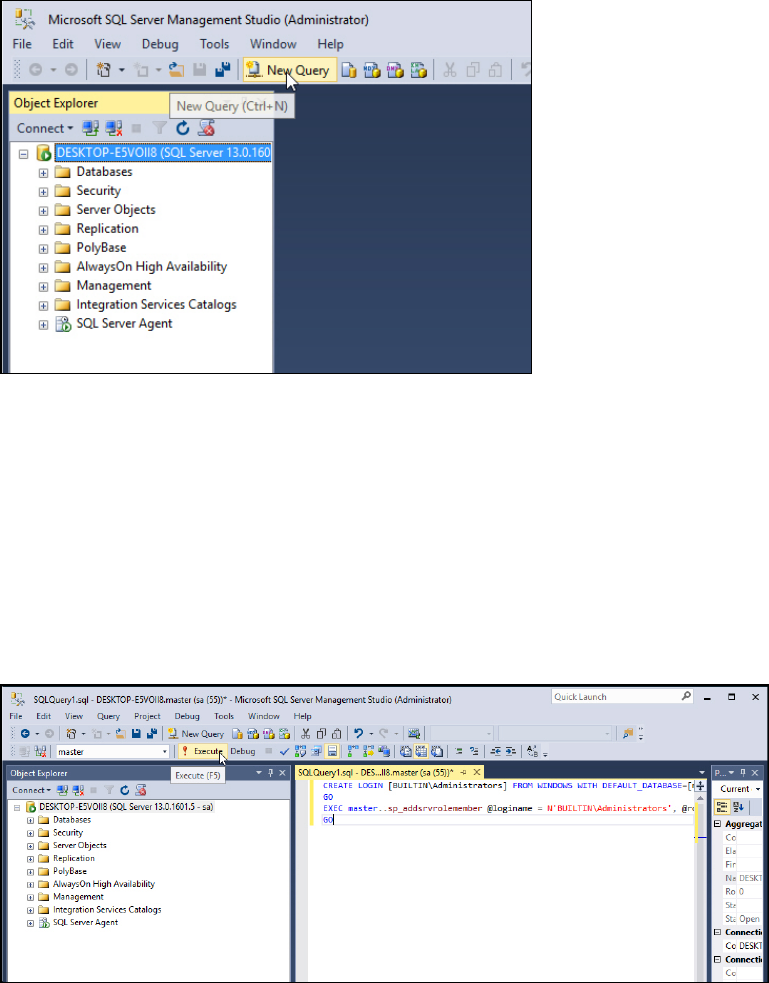Image resolution: width=769 pixels, height=983 pixels.
Task: Click Refresh icon in lower Object Explorer
Action: tap(125, 791)
